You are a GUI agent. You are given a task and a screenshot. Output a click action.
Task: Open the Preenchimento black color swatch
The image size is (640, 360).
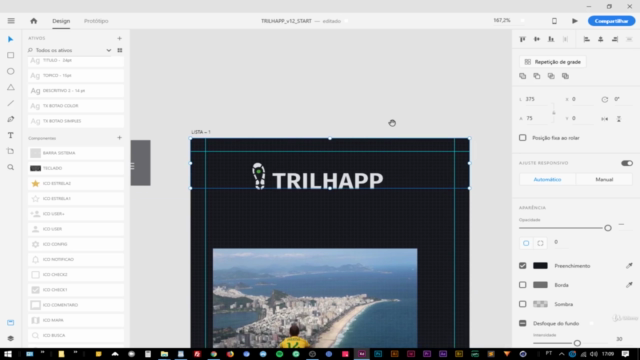pos(540,266)
